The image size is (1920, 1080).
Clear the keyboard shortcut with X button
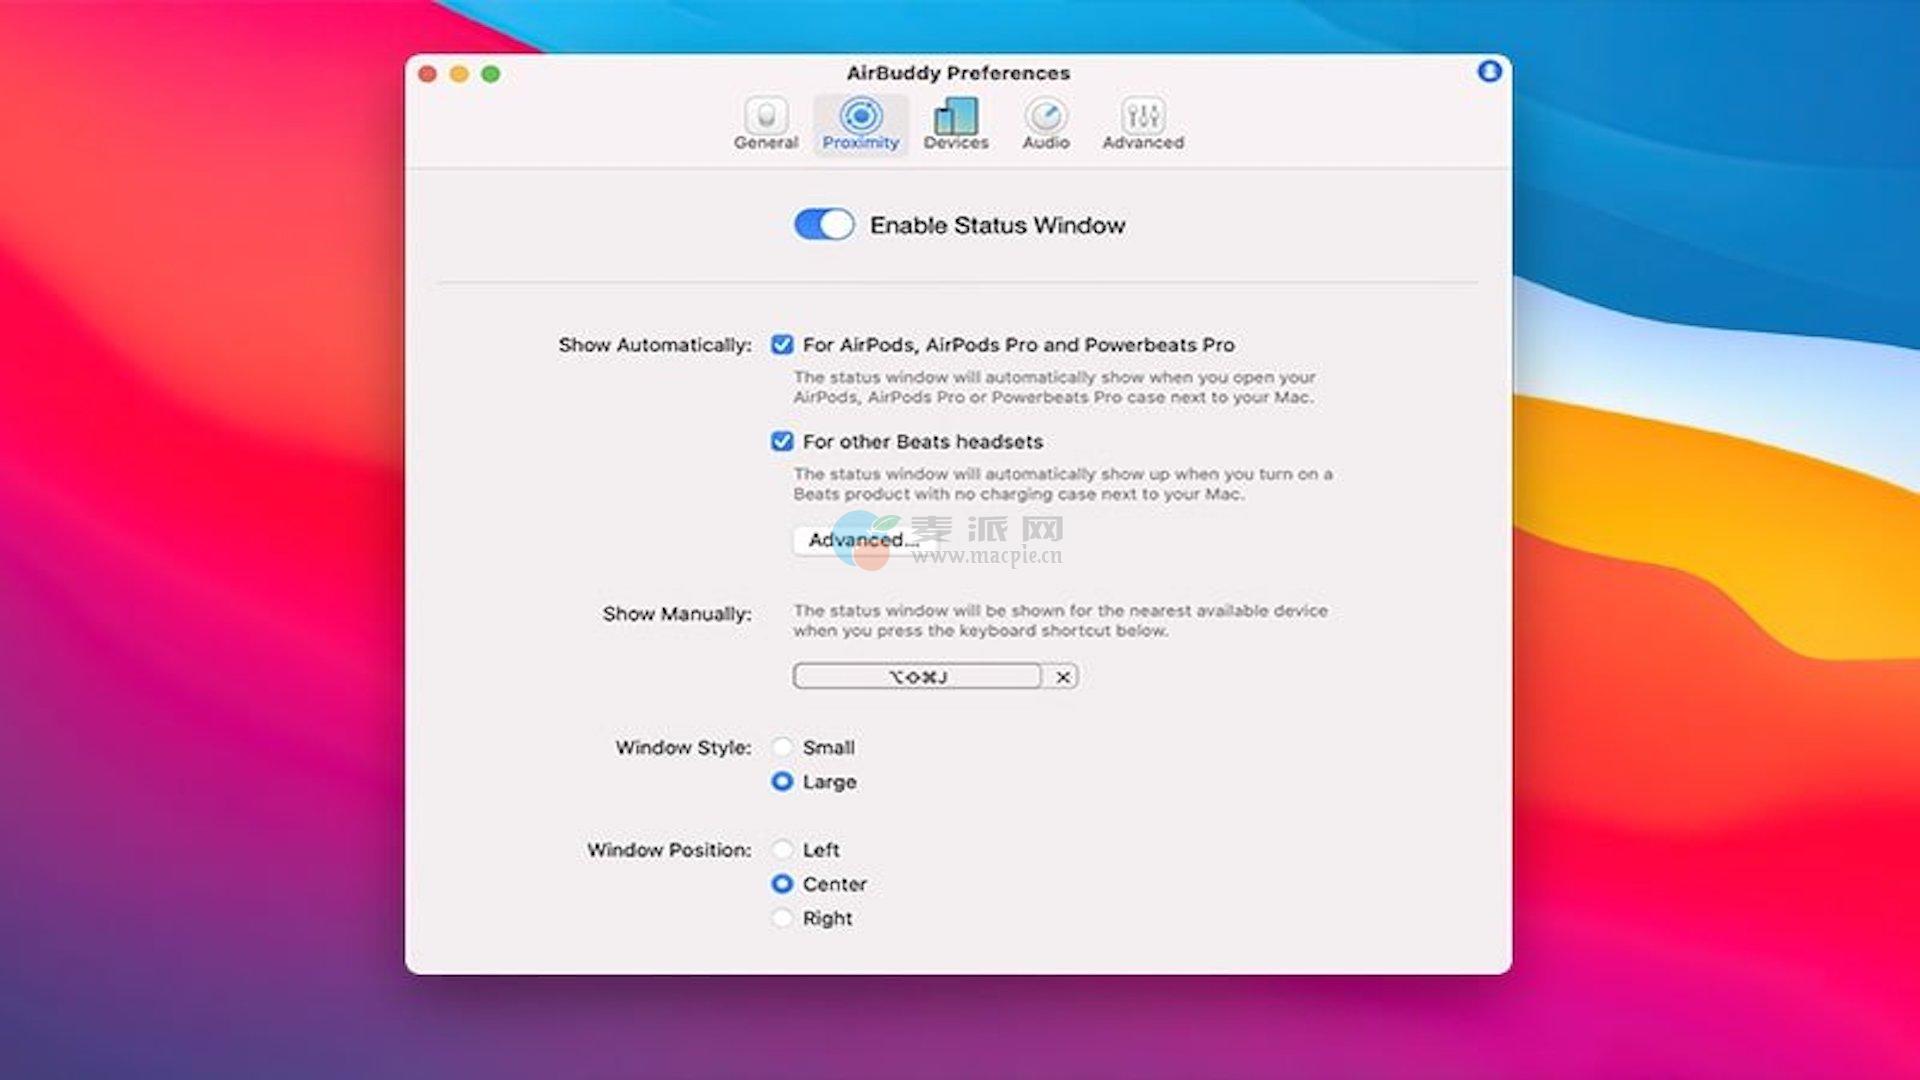click(x=1063, y=677)
